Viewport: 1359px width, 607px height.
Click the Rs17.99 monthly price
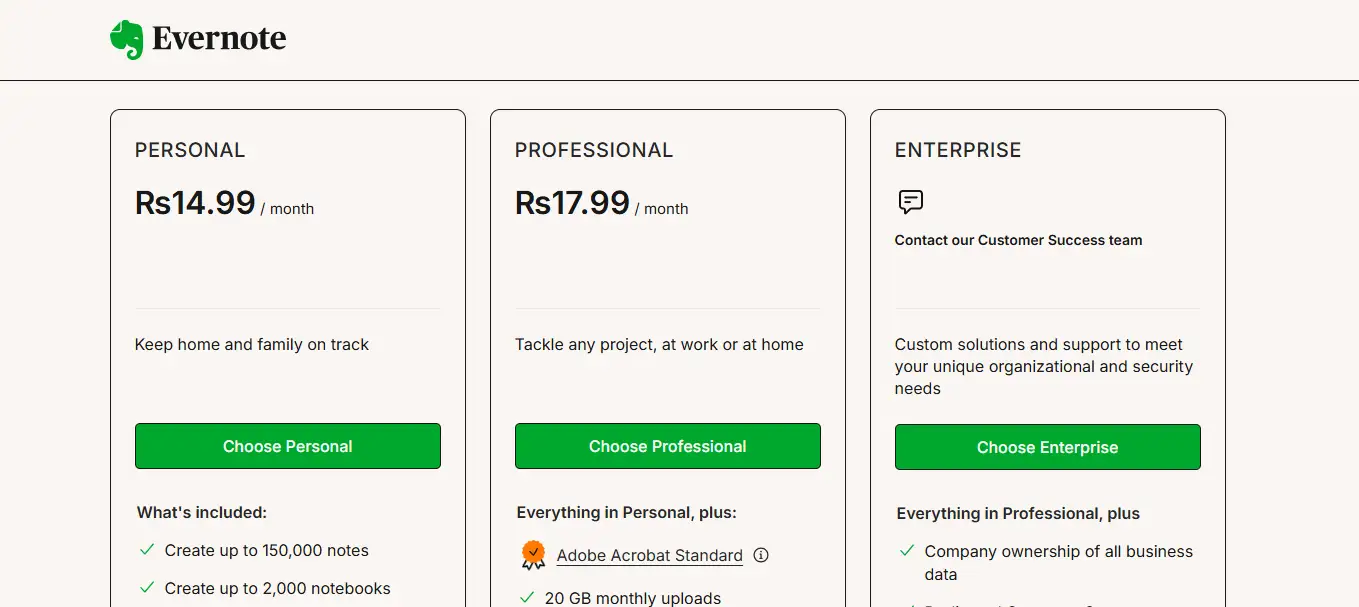pyautogui.click(x=573, y=202)
